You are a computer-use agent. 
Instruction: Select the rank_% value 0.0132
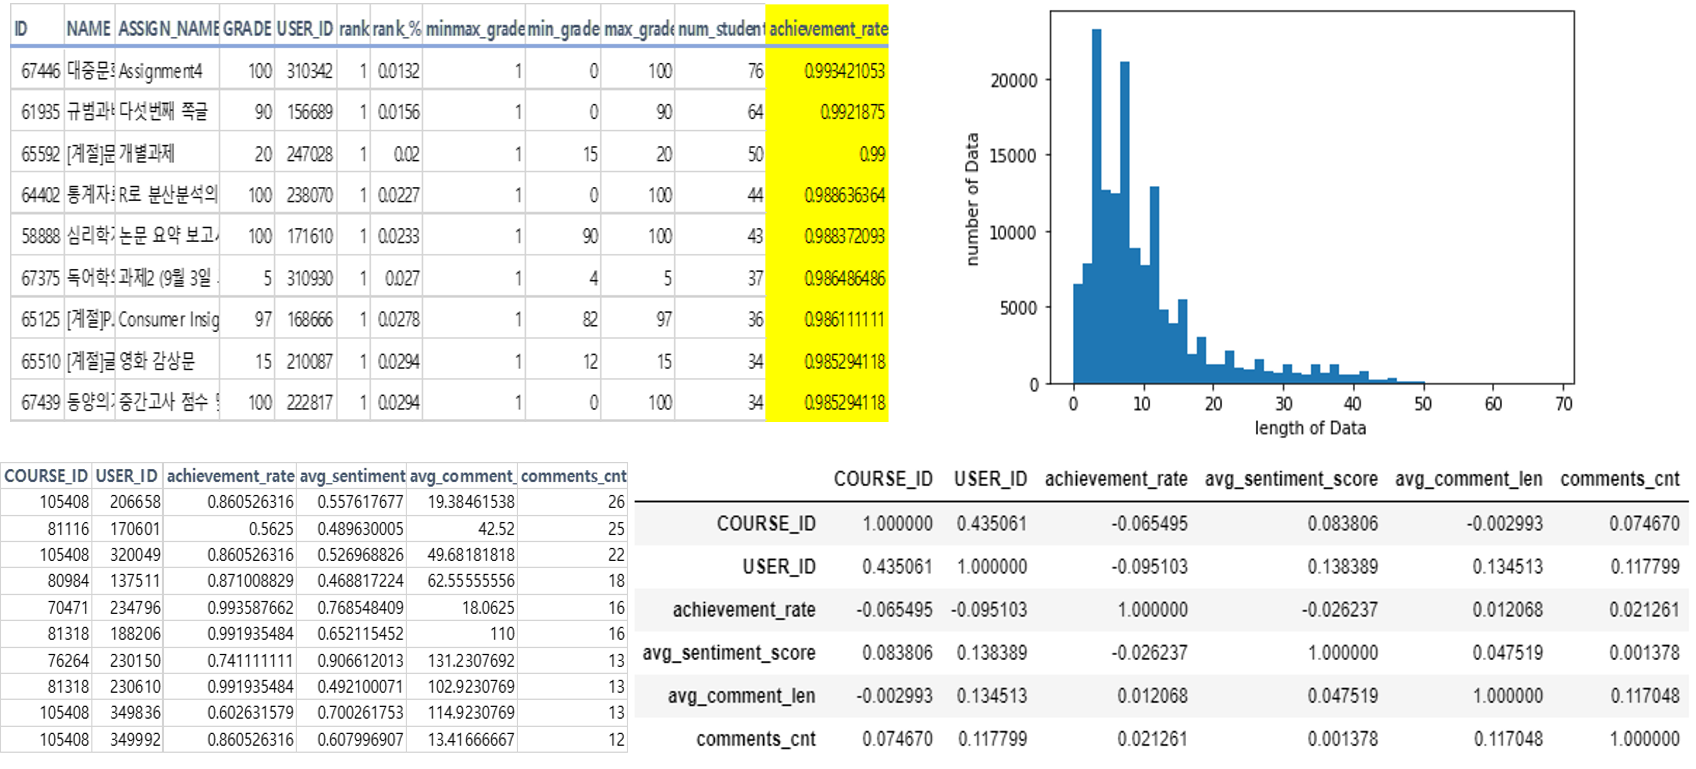398,71
